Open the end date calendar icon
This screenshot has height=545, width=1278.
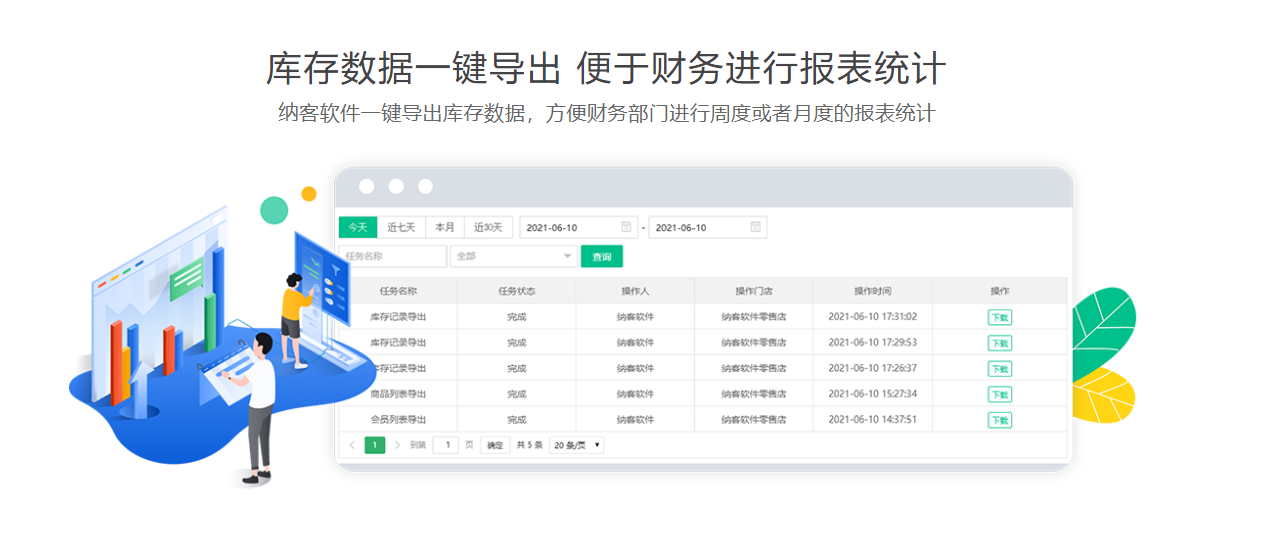click(756, 227)
